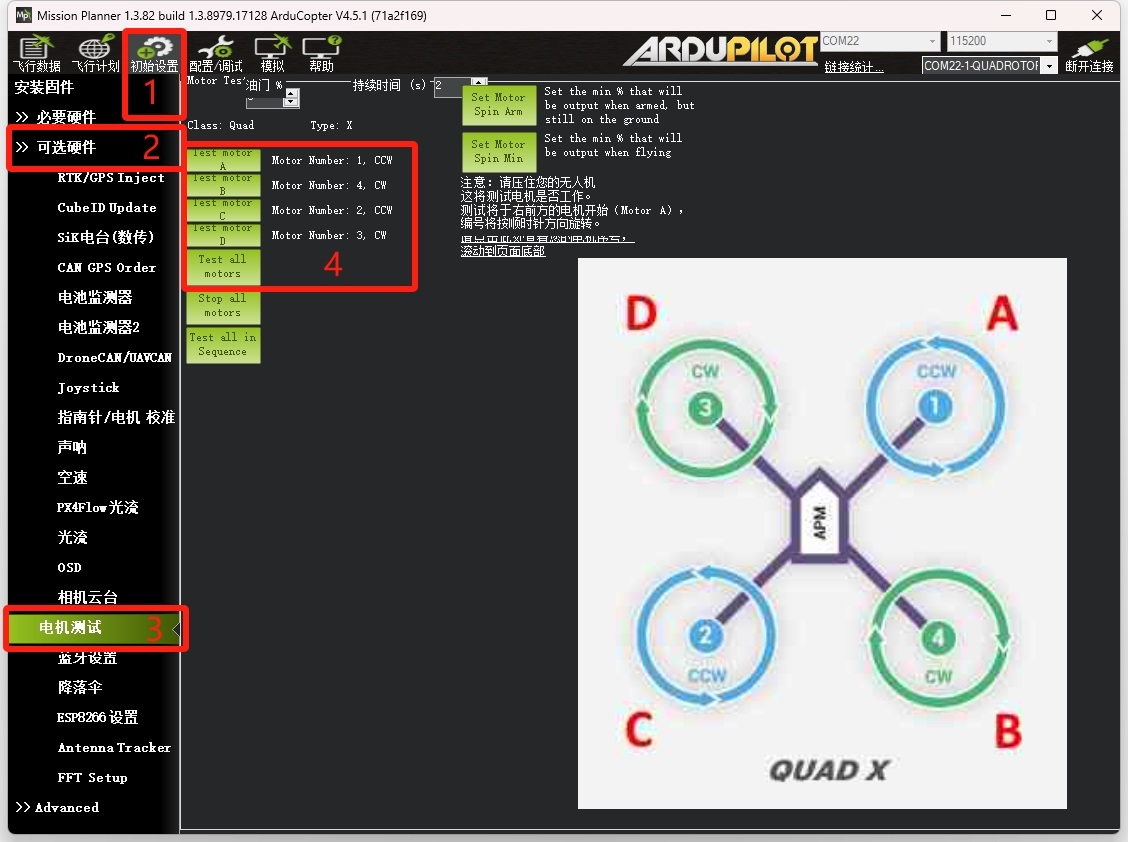The width and height of the screenshot is (1128, 842).
Task: Open PX4Flow 光流 page
Action: tap(97, 507)
